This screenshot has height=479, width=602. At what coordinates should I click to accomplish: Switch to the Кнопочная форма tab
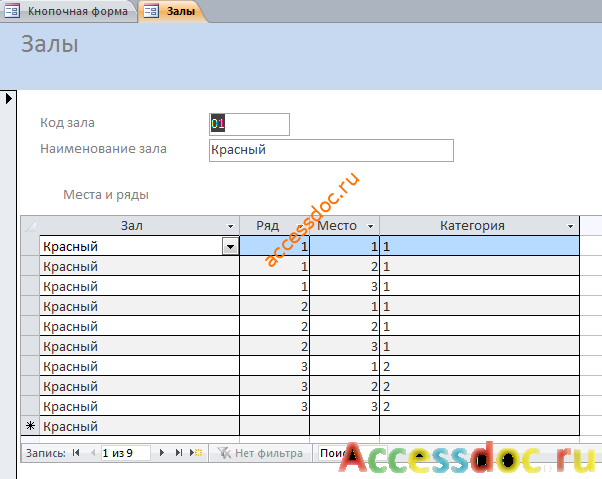68,11
